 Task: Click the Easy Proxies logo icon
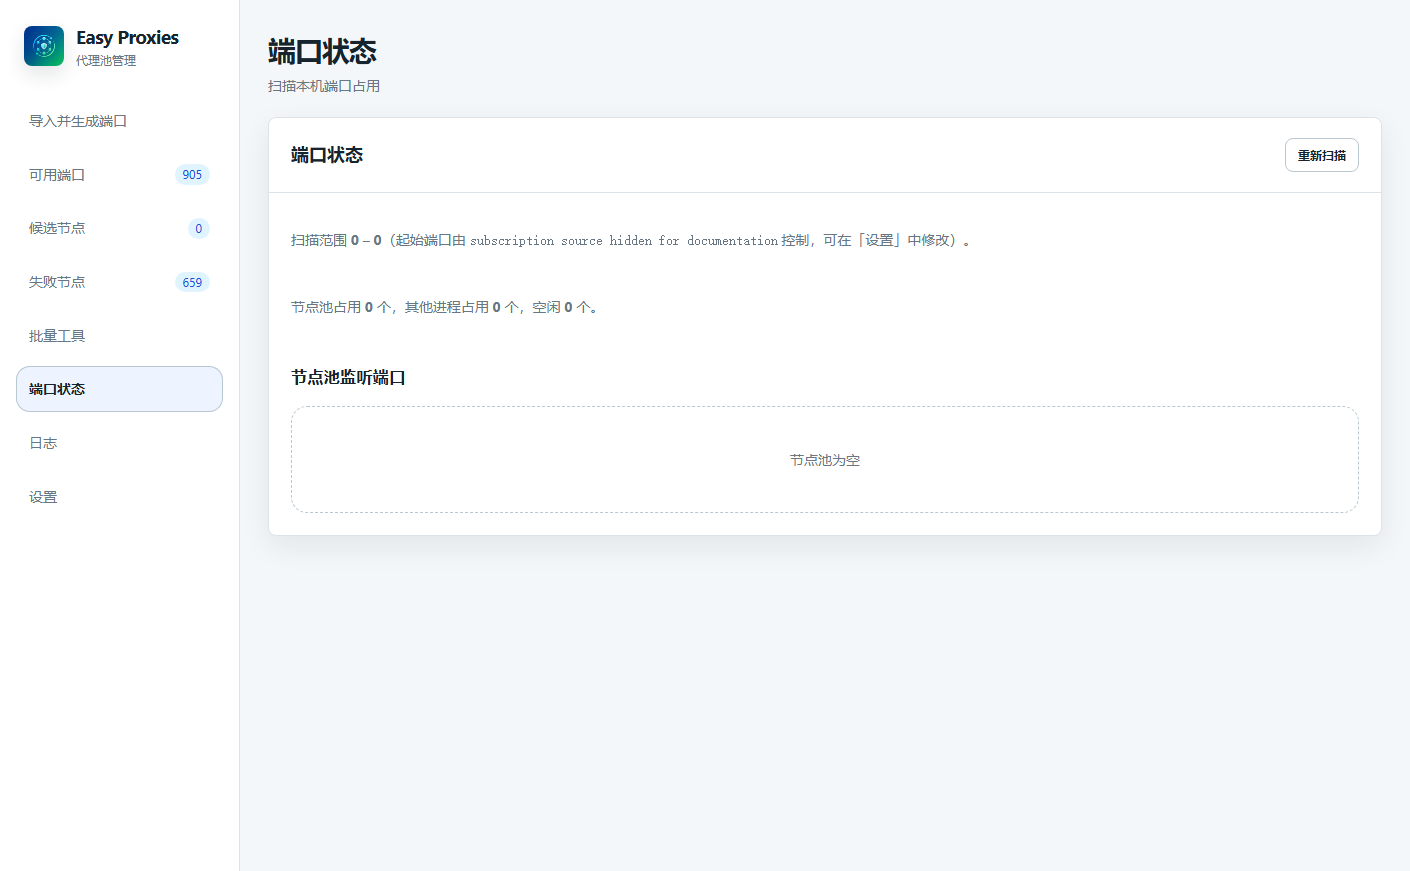[x=44, y=46]
